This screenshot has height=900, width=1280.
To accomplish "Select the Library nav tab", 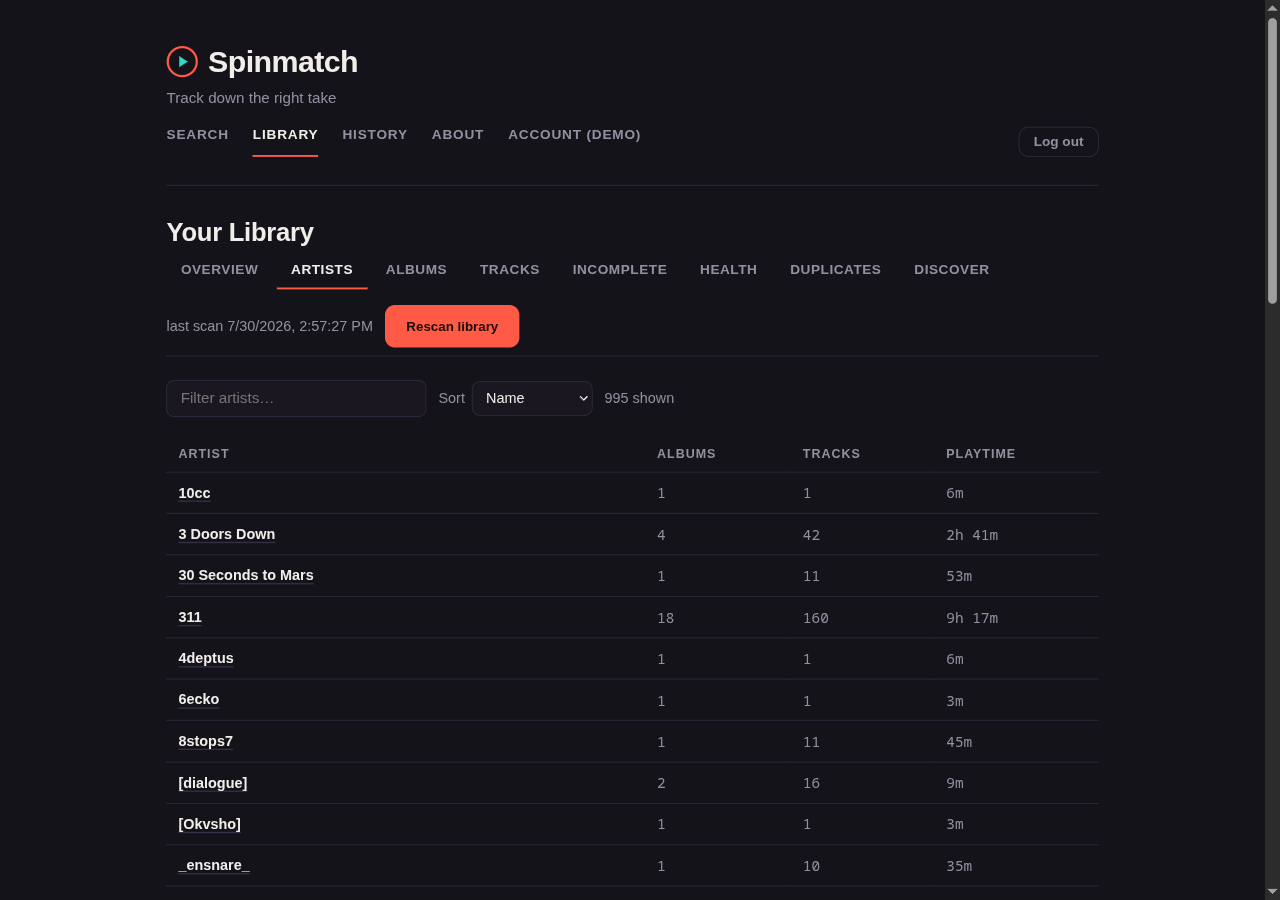I will click(x=285, y=134).
